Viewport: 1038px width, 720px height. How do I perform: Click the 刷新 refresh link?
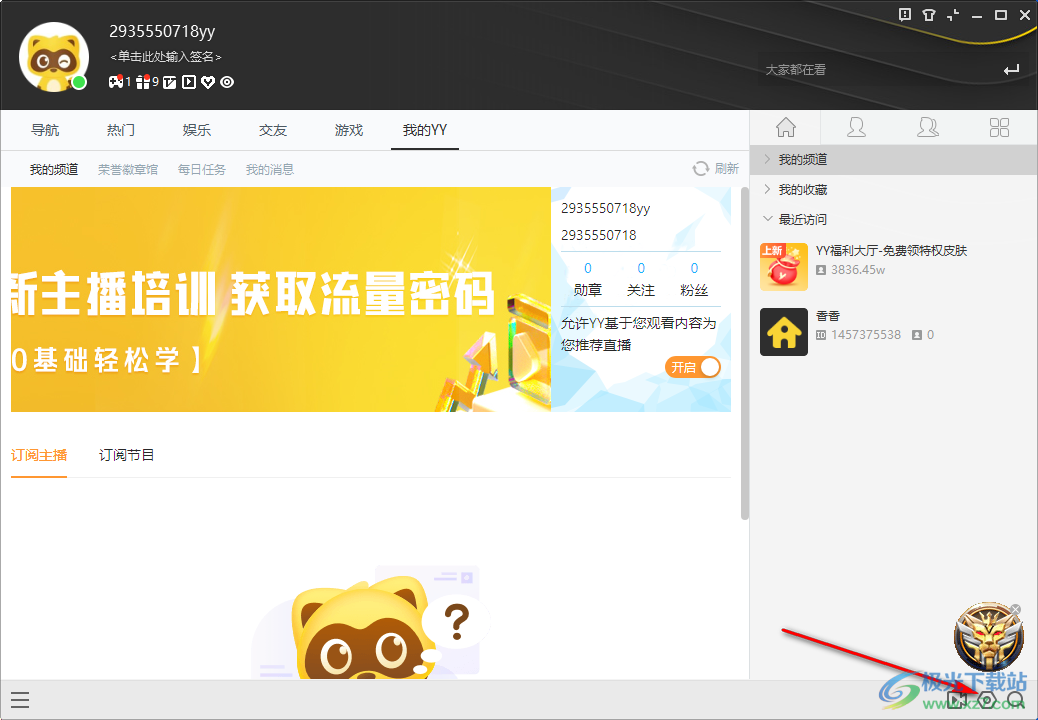point(727,169)
